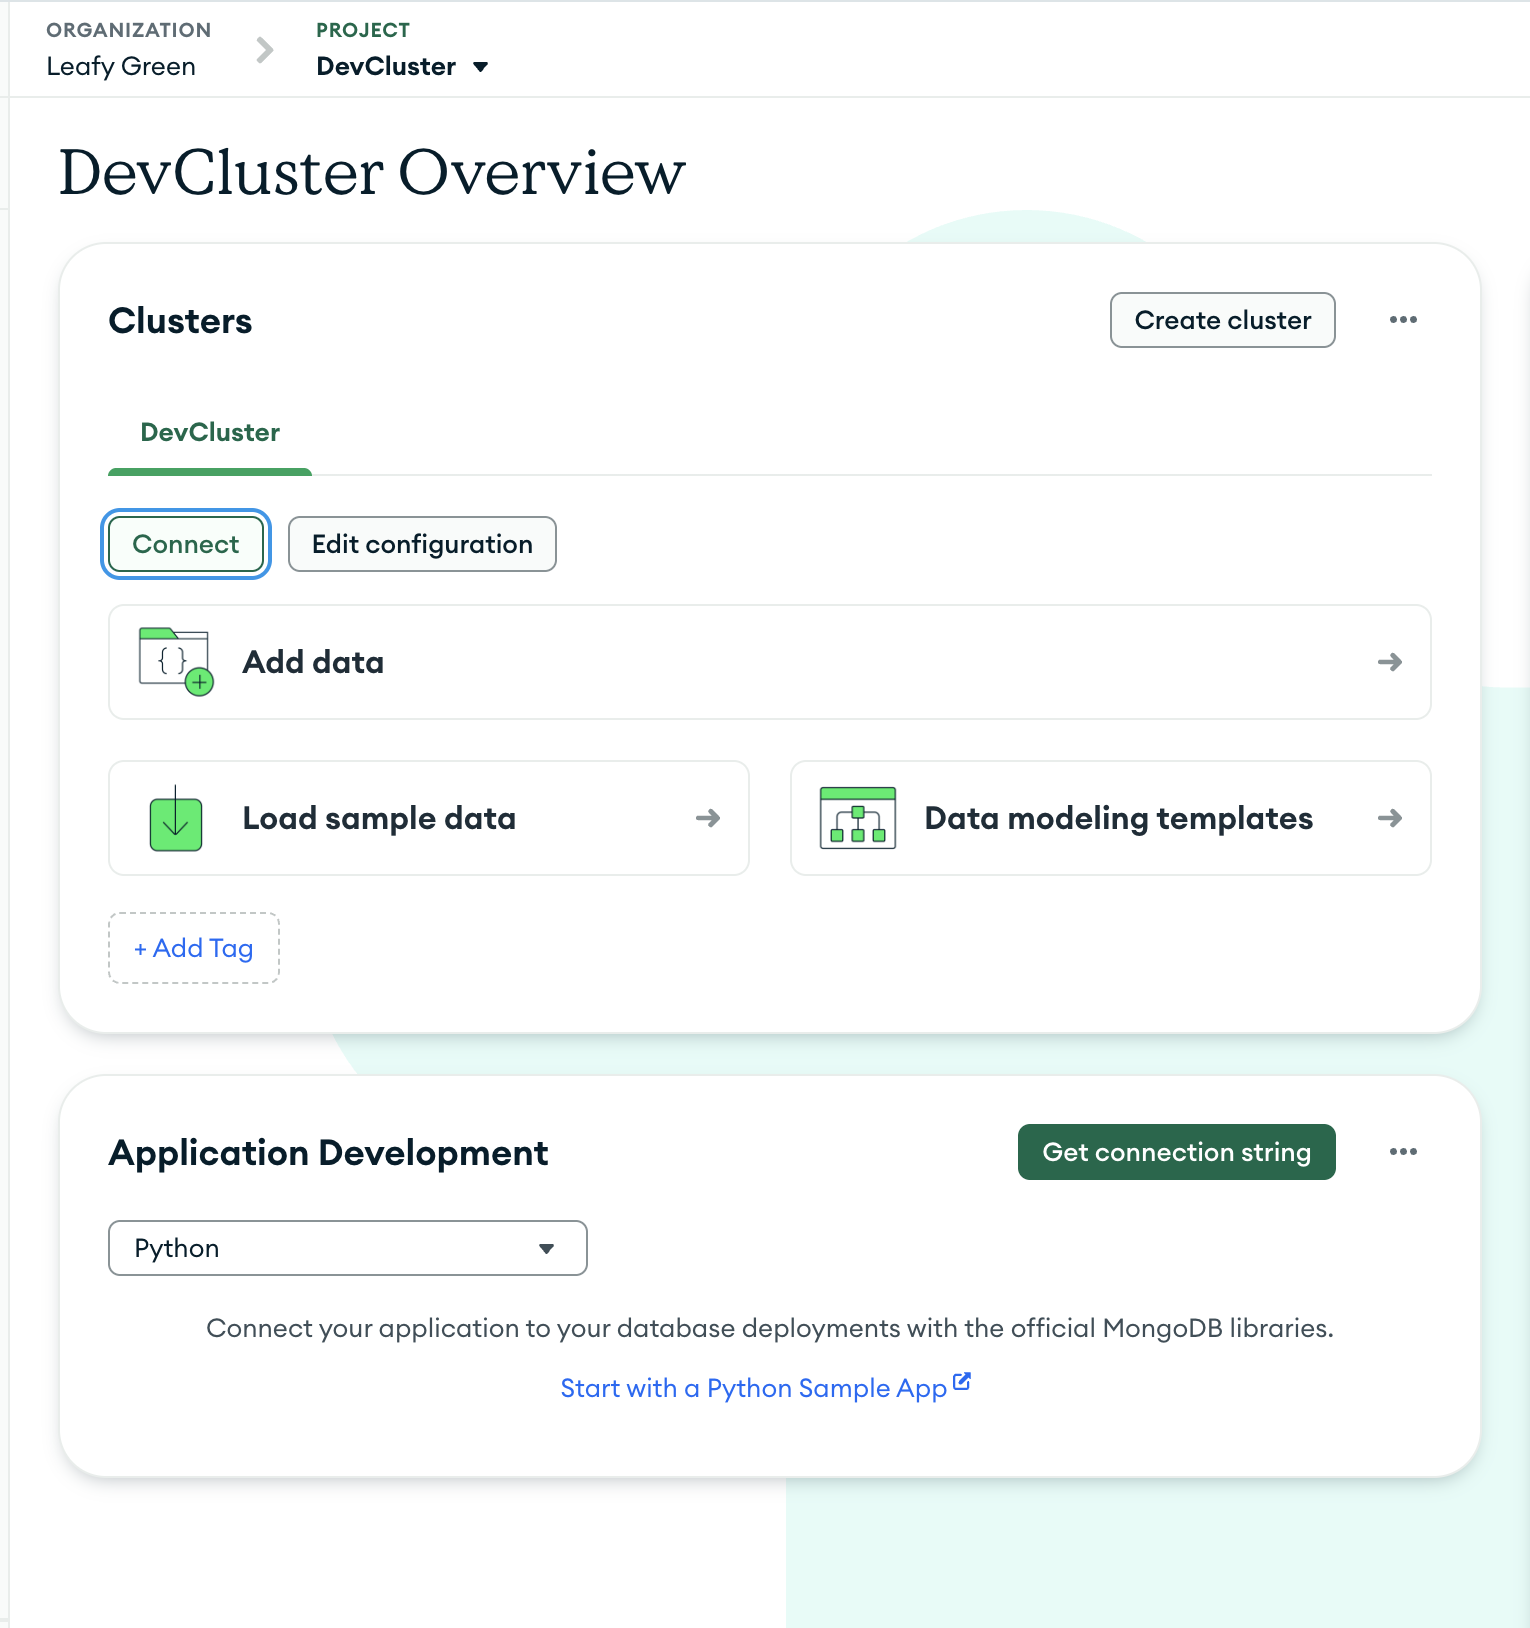Click arrow on Data modeling templates card
The width and height of the screenshot is (1530, 1628).
click(x=1390, y=818)
